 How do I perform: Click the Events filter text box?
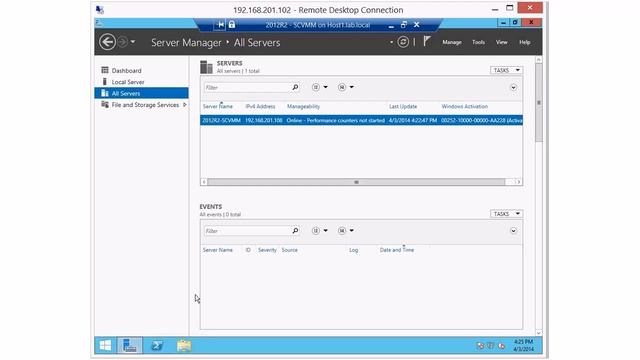click(247, 231)
